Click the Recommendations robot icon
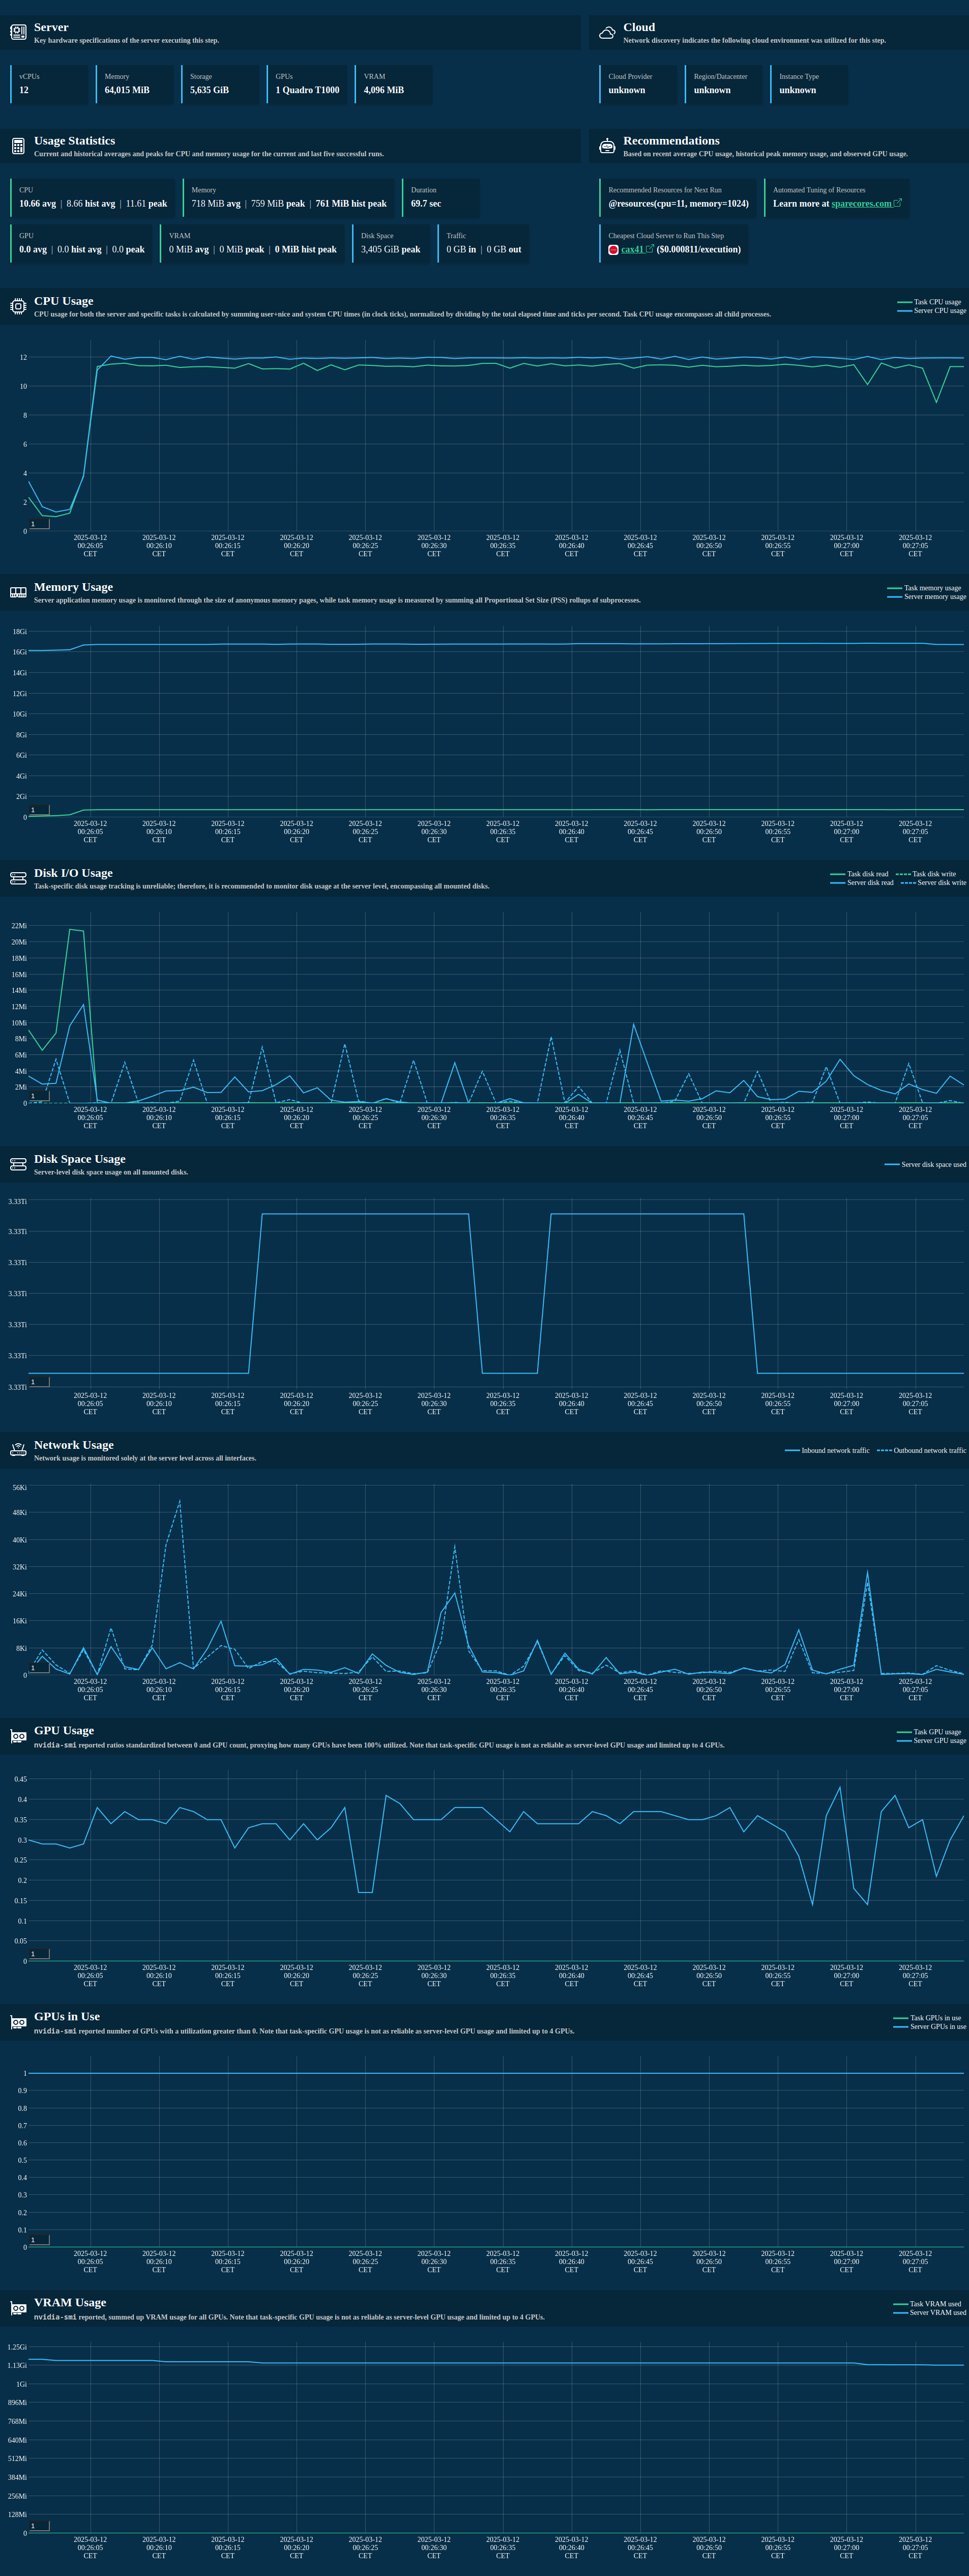 click(x=607, y=146)
